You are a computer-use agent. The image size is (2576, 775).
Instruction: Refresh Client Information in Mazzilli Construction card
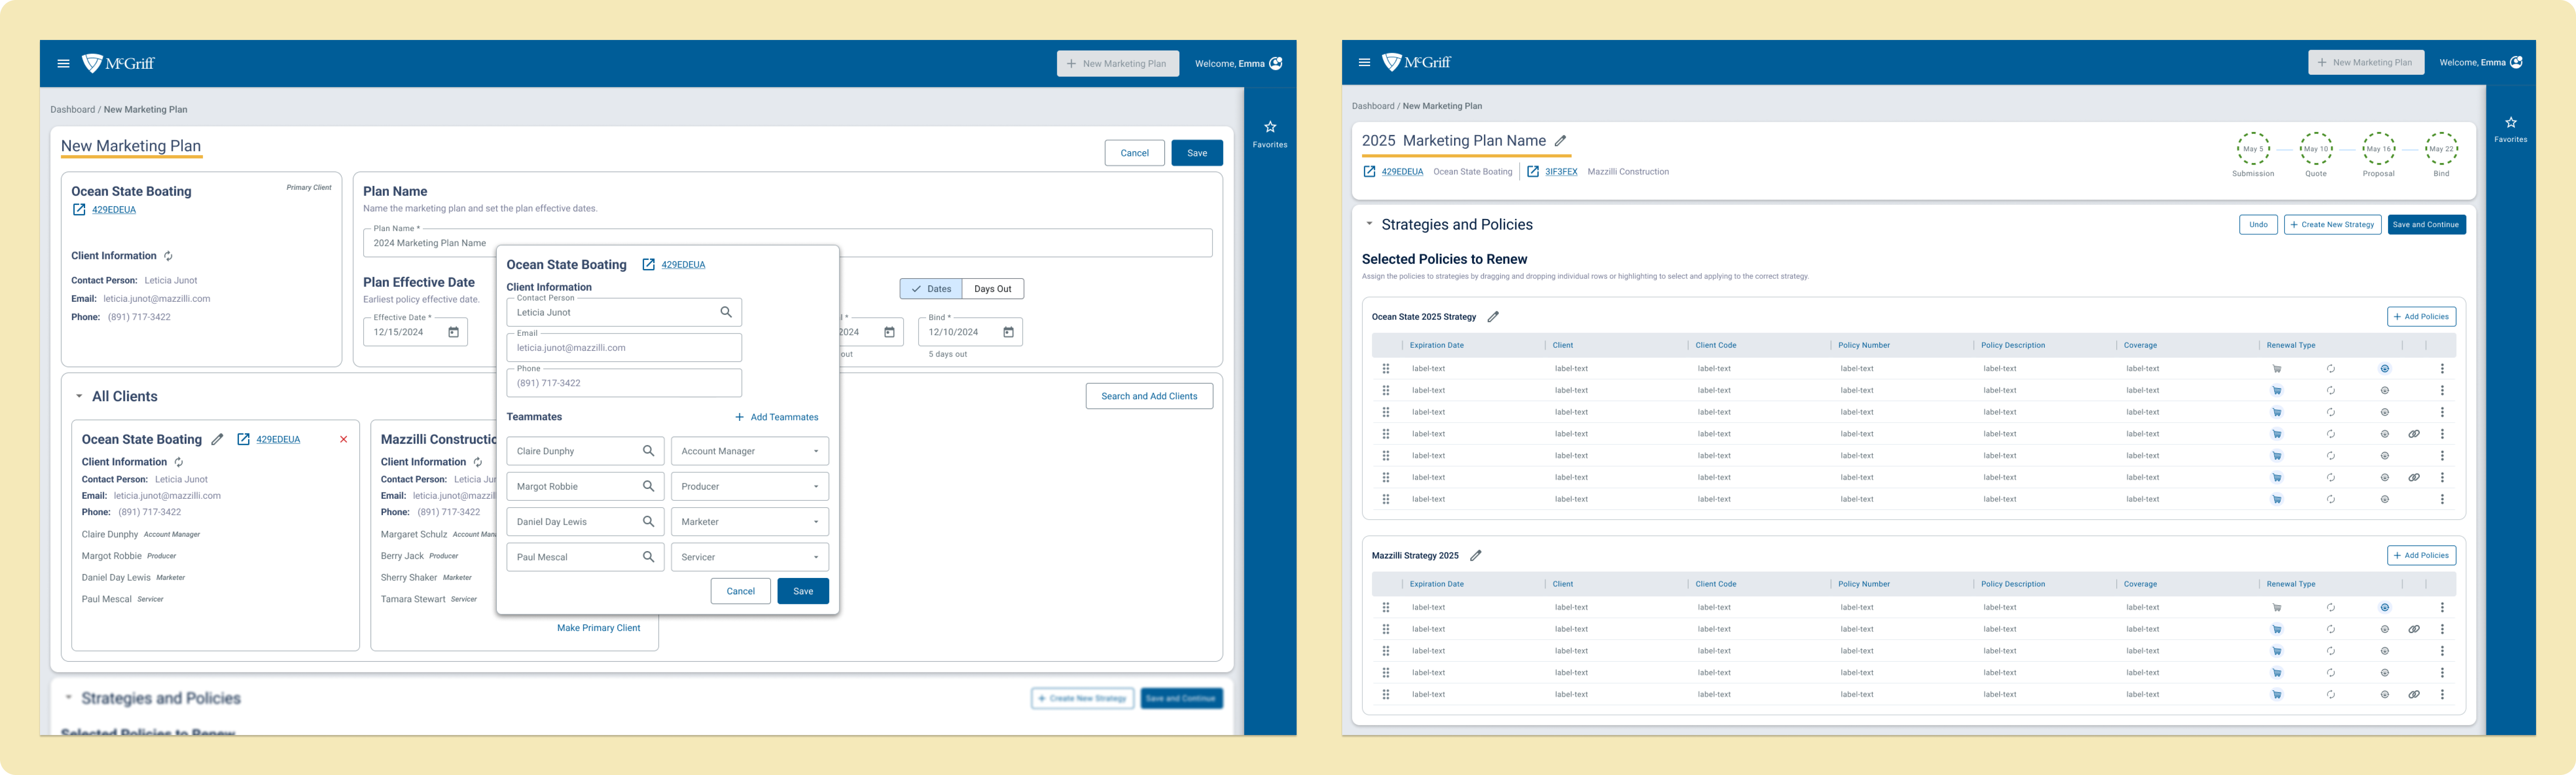click(478, 462)
